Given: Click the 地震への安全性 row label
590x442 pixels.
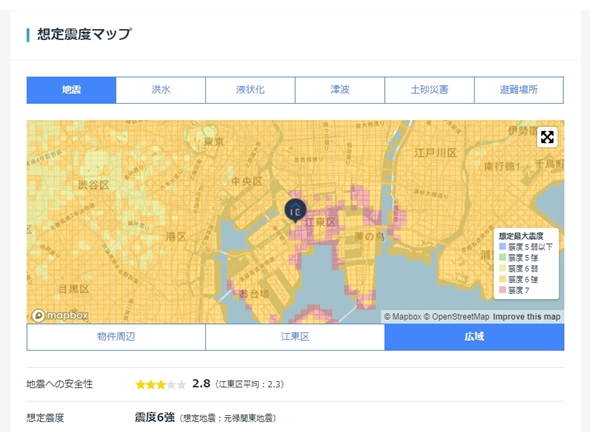Looking at the screenshot, I should 59,384.
